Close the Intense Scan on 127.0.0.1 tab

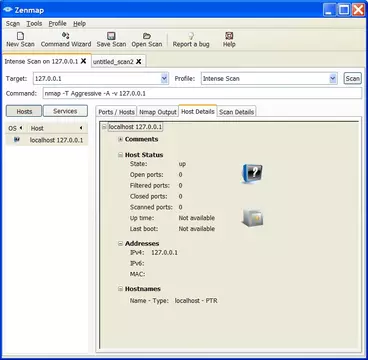[x=84, y=61]
